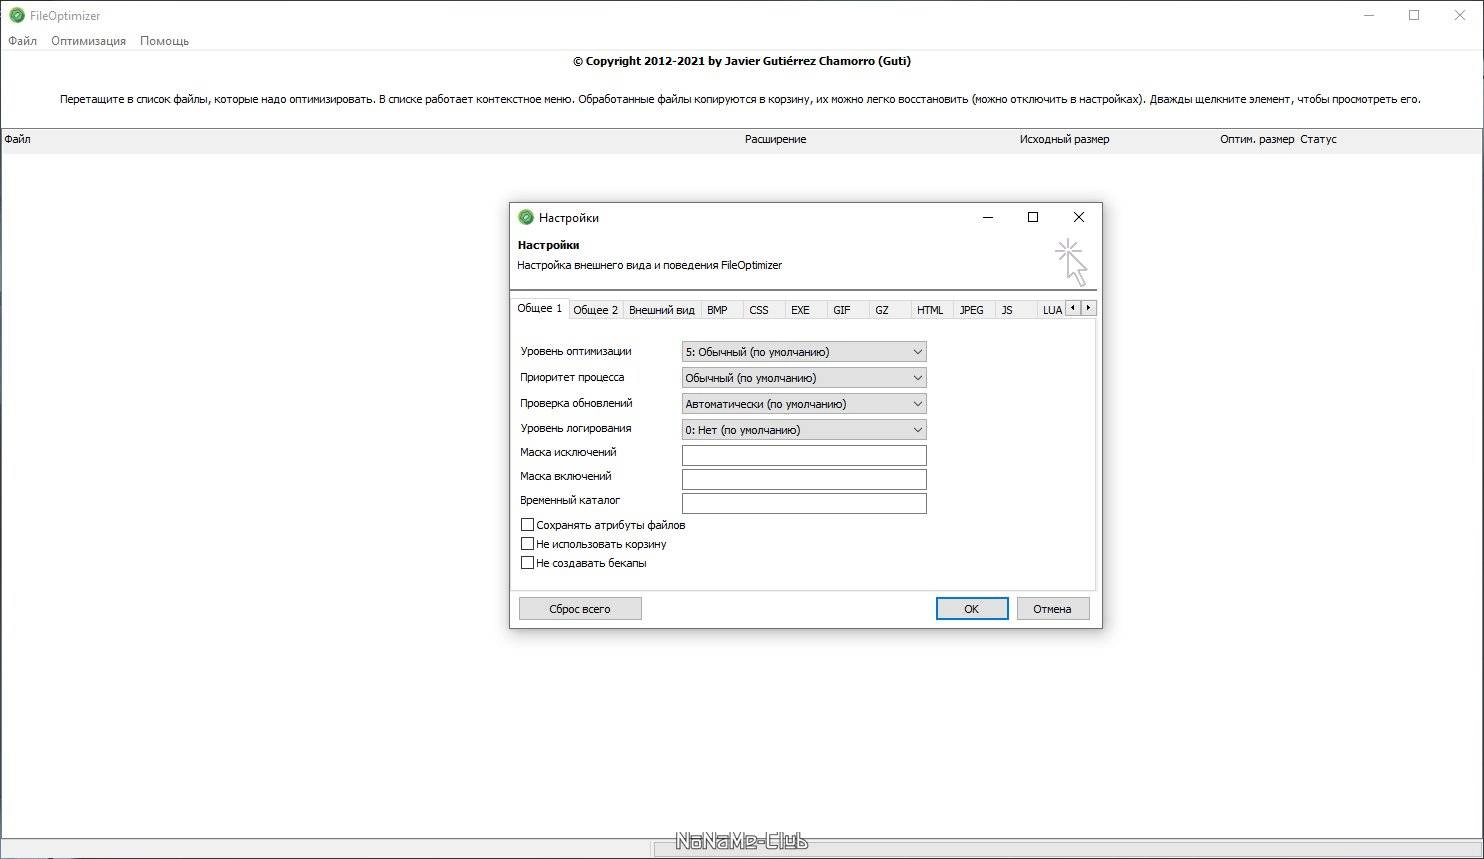
Task: Expand Уровень логирования dropdown
Action: tap(804, 430)
